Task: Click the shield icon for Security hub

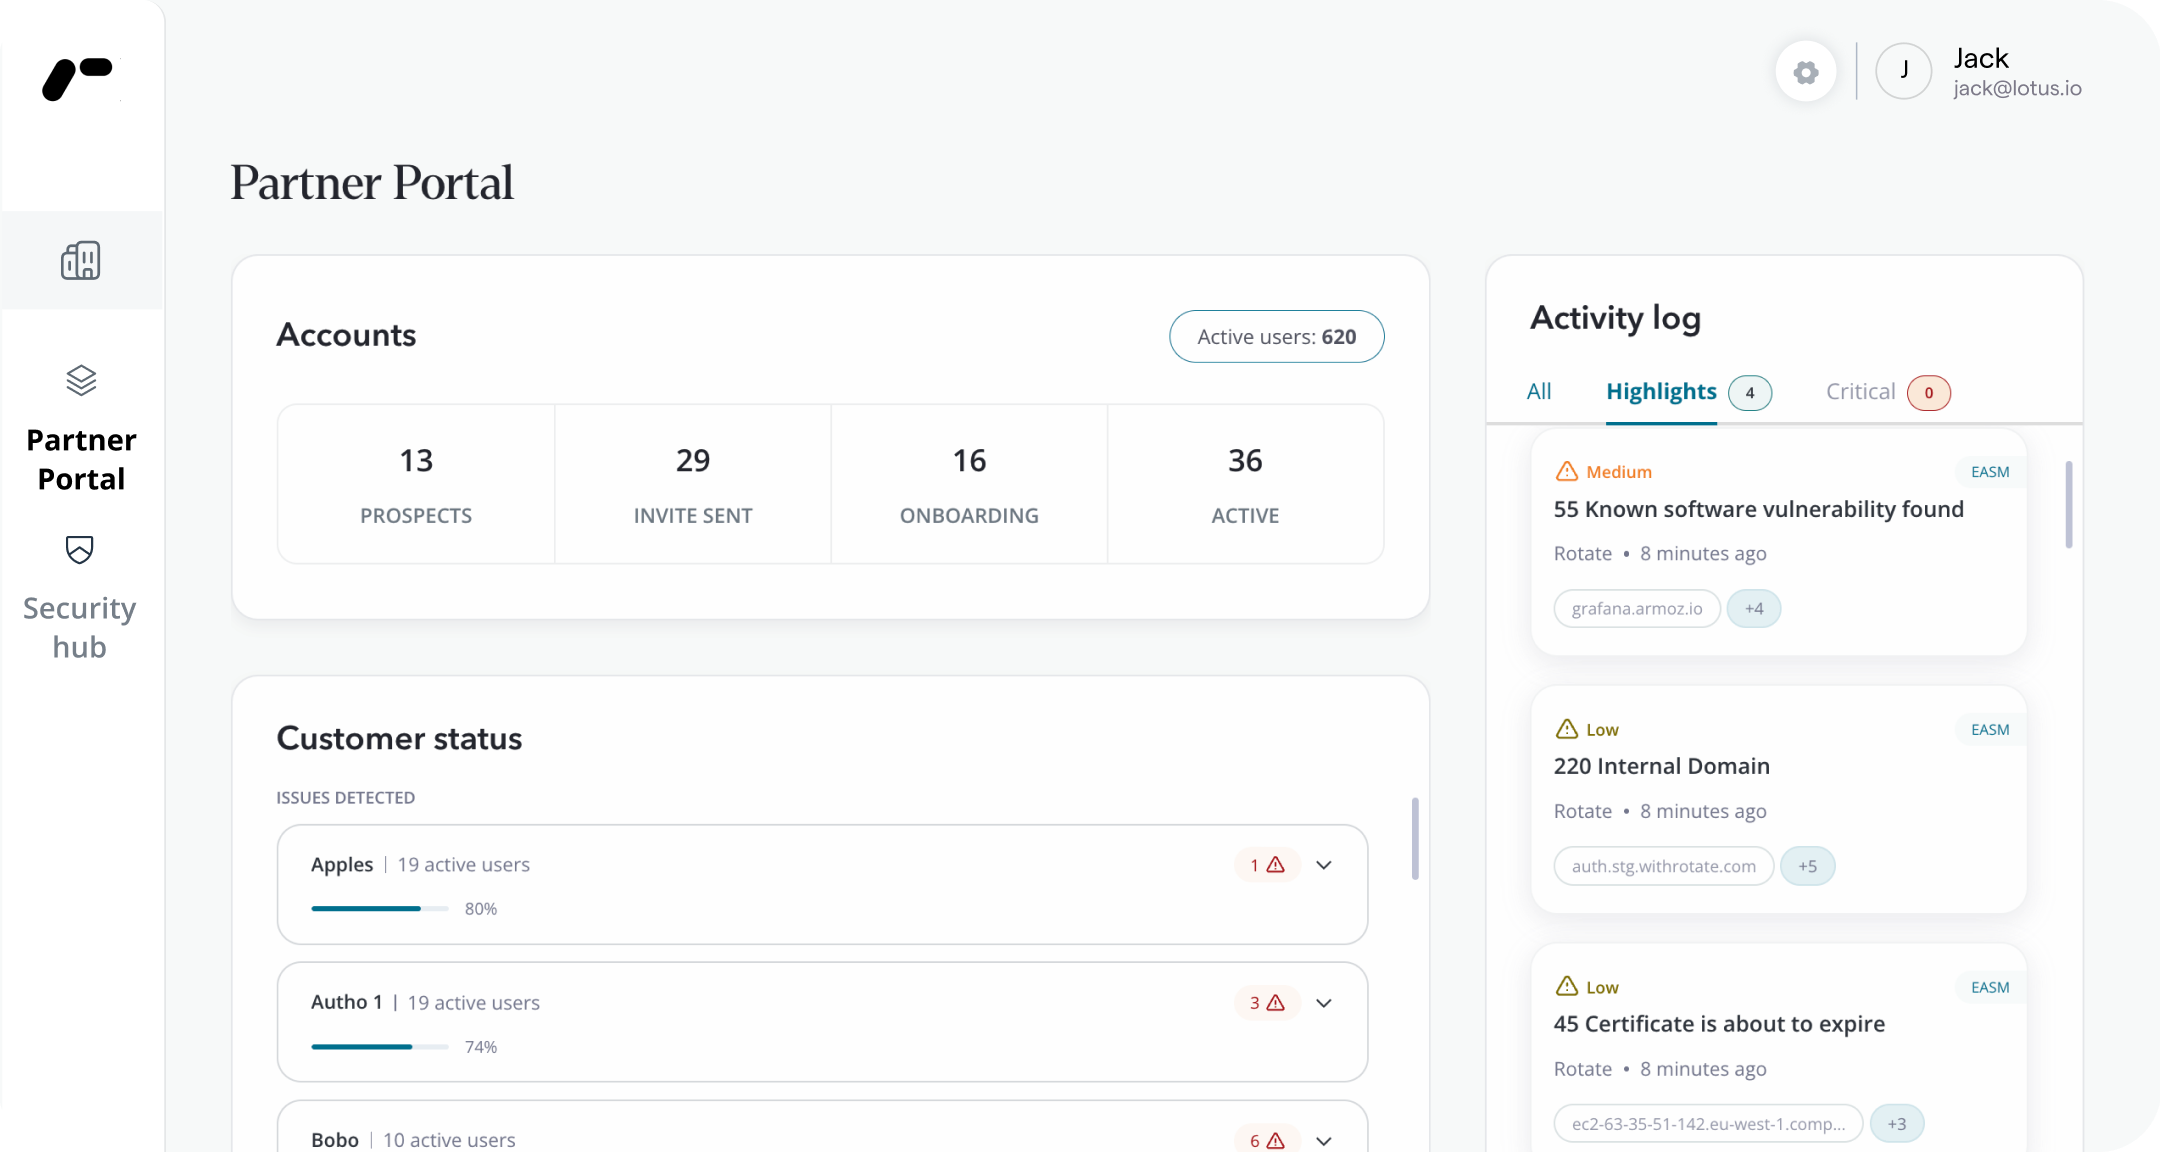Action: (x=80, y=549)
